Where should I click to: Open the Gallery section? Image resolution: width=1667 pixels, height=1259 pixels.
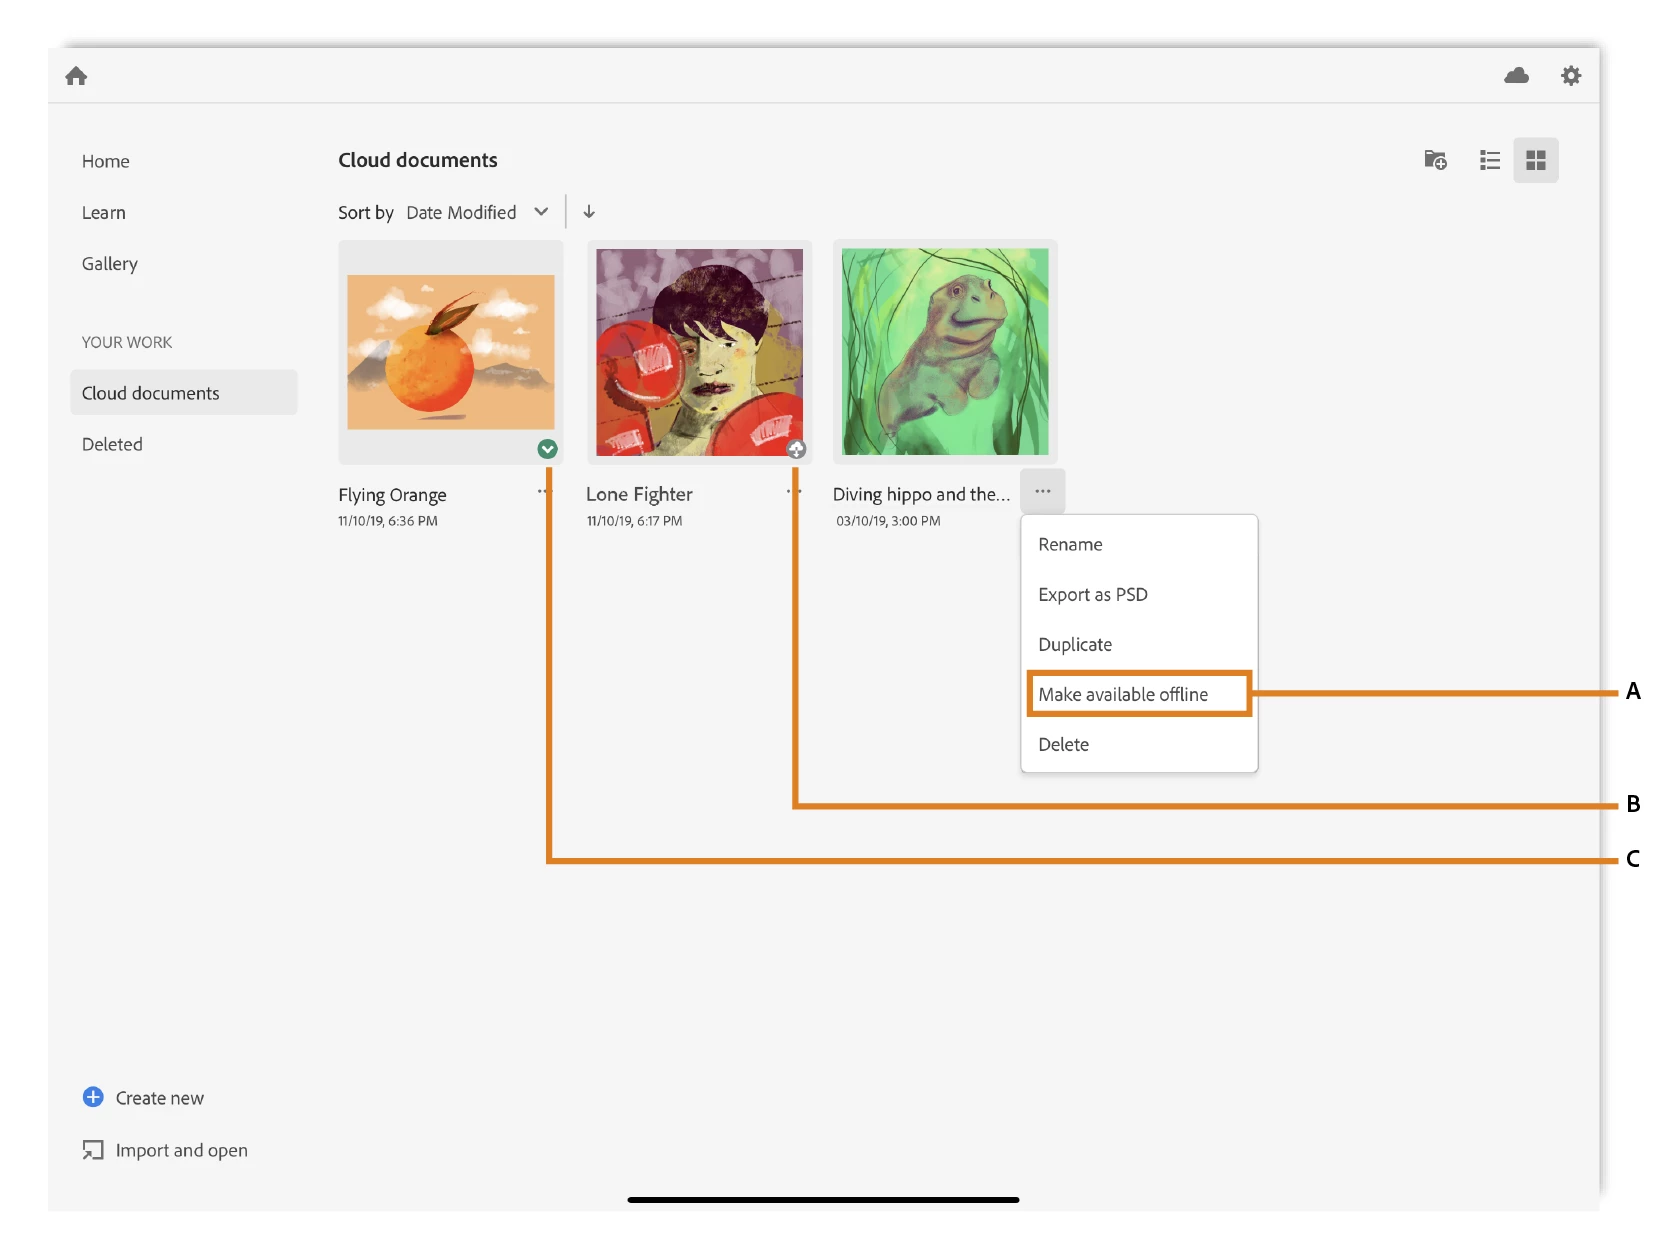110,264
